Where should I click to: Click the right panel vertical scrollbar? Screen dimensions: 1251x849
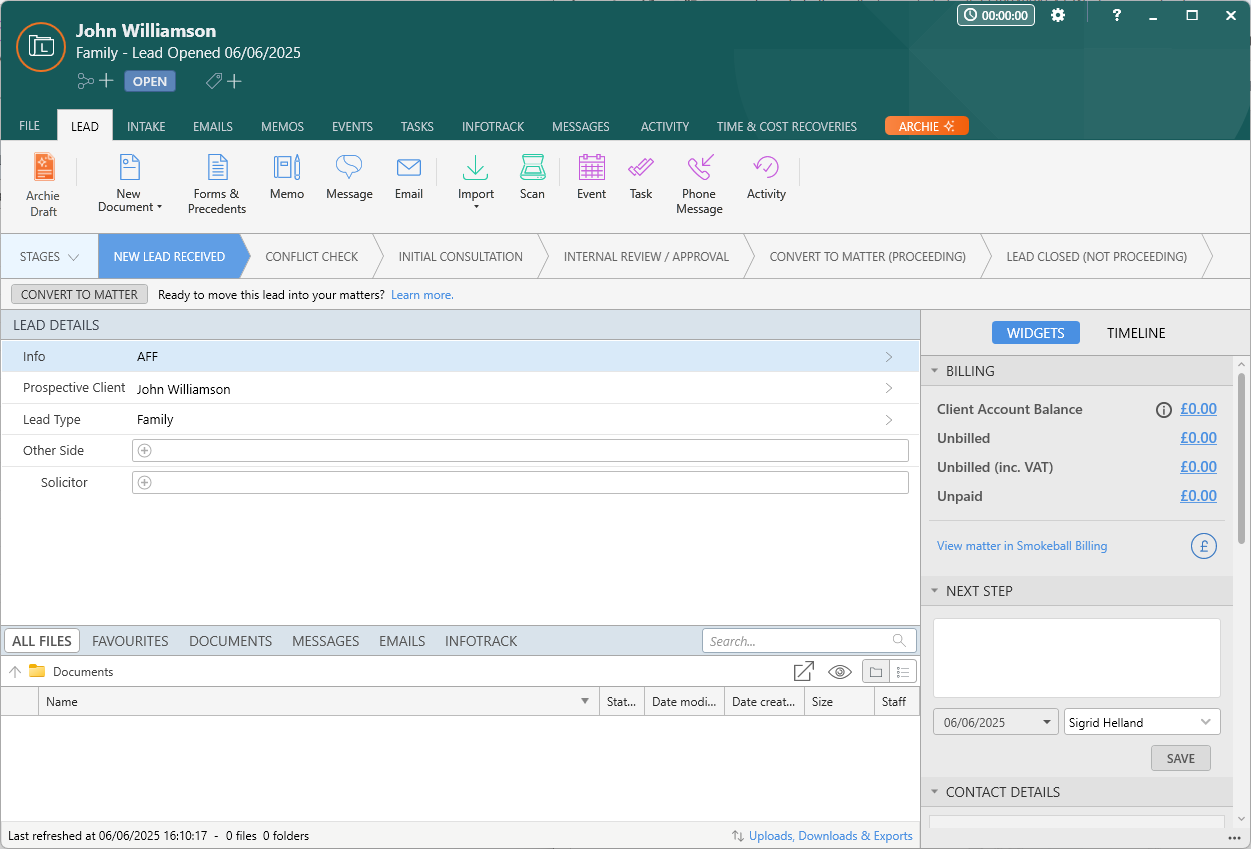pyautogui.click(x=1242, y=458)
